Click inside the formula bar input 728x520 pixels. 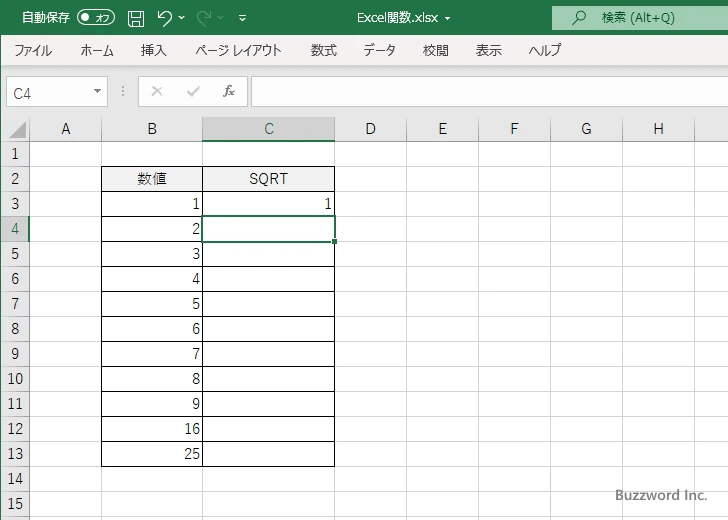pyautogui.click(x=489, y=91)
